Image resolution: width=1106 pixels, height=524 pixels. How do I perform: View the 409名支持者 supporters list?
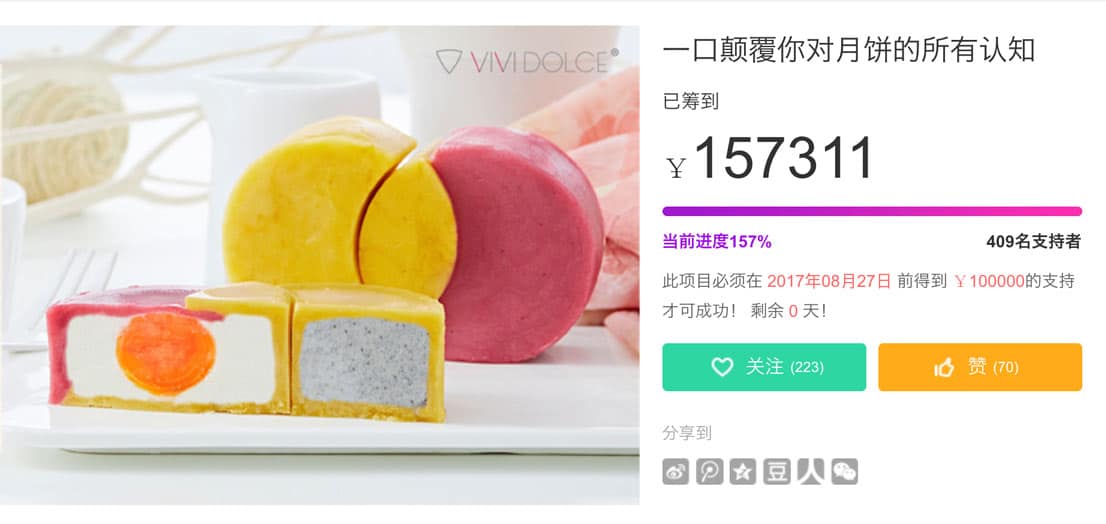coord(1033,242)
